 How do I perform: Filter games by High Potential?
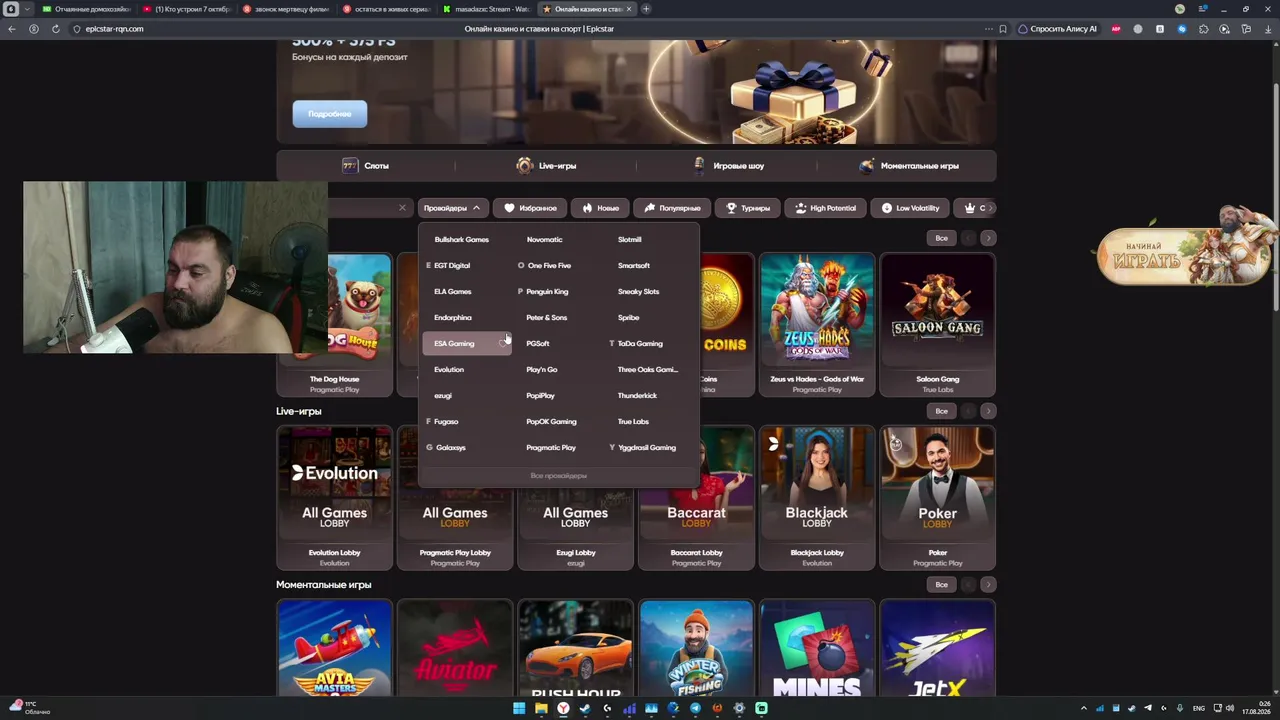tap(825, 208)
